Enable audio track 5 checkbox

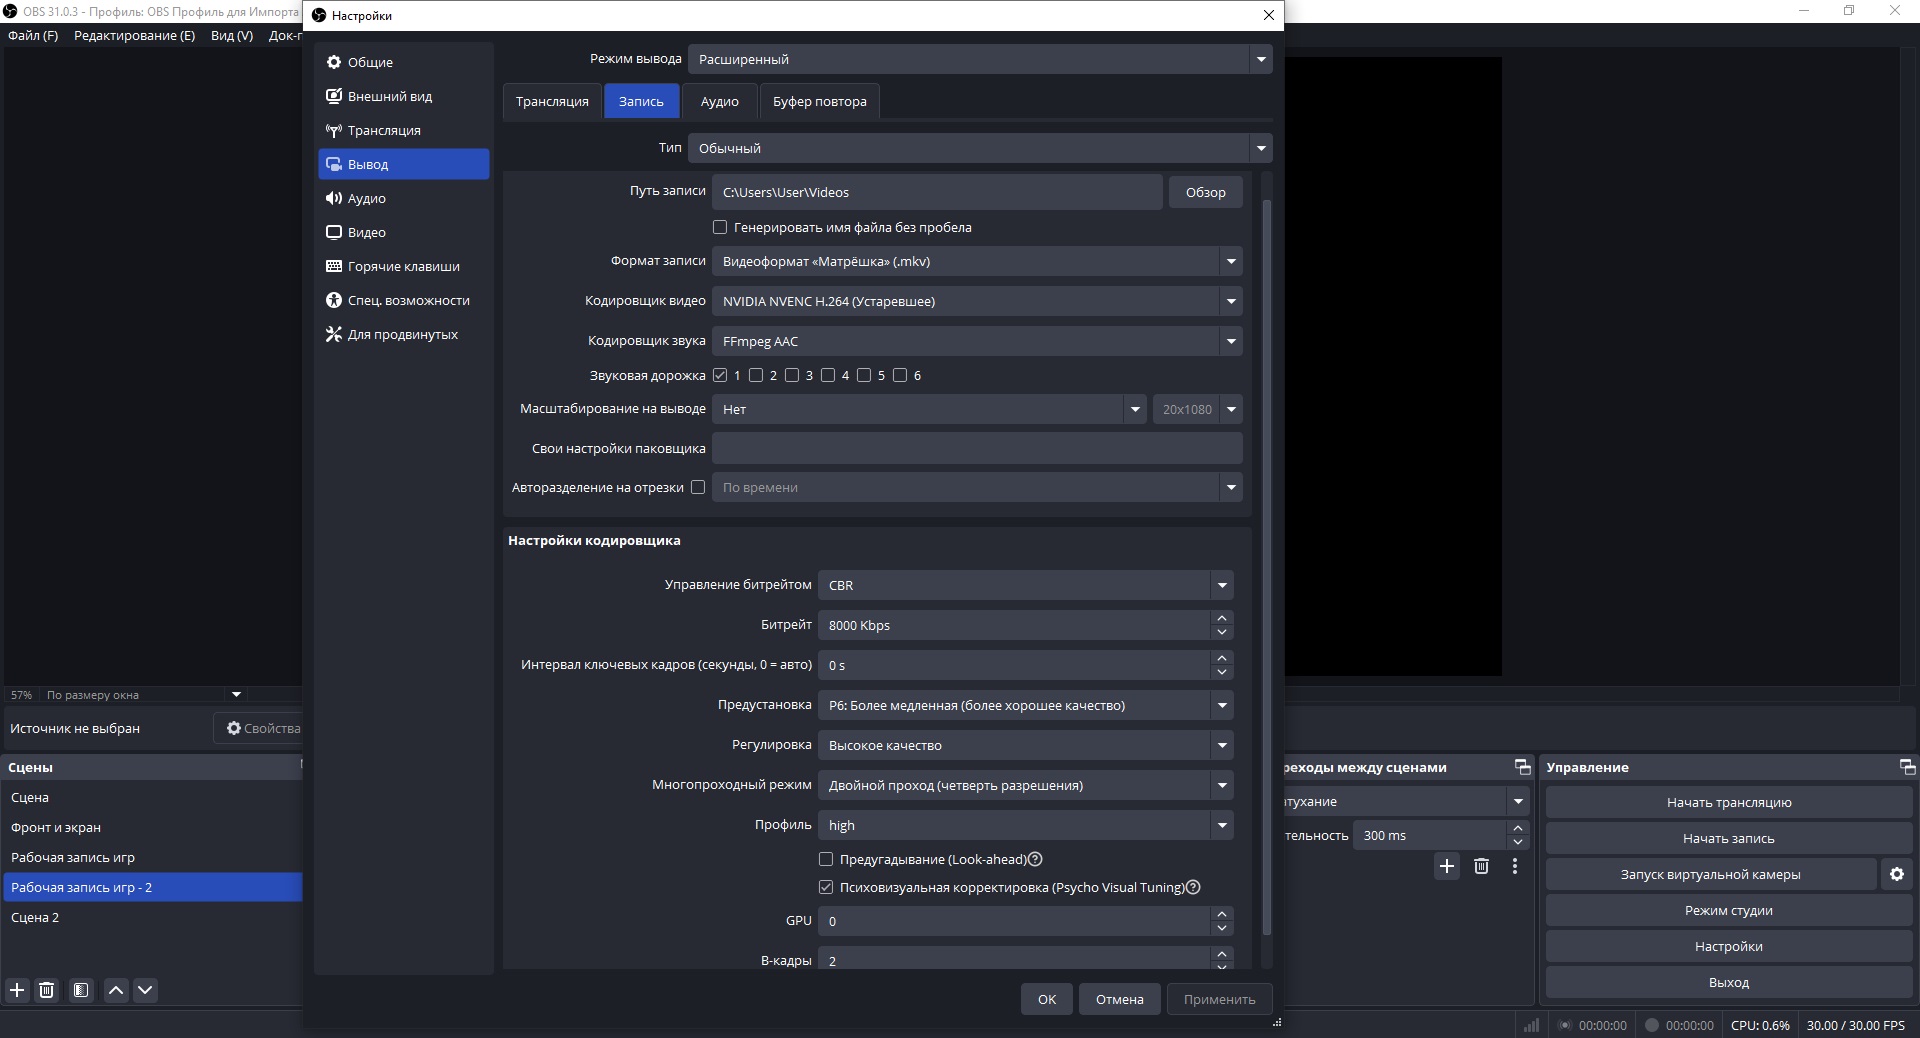coord(864,375)
